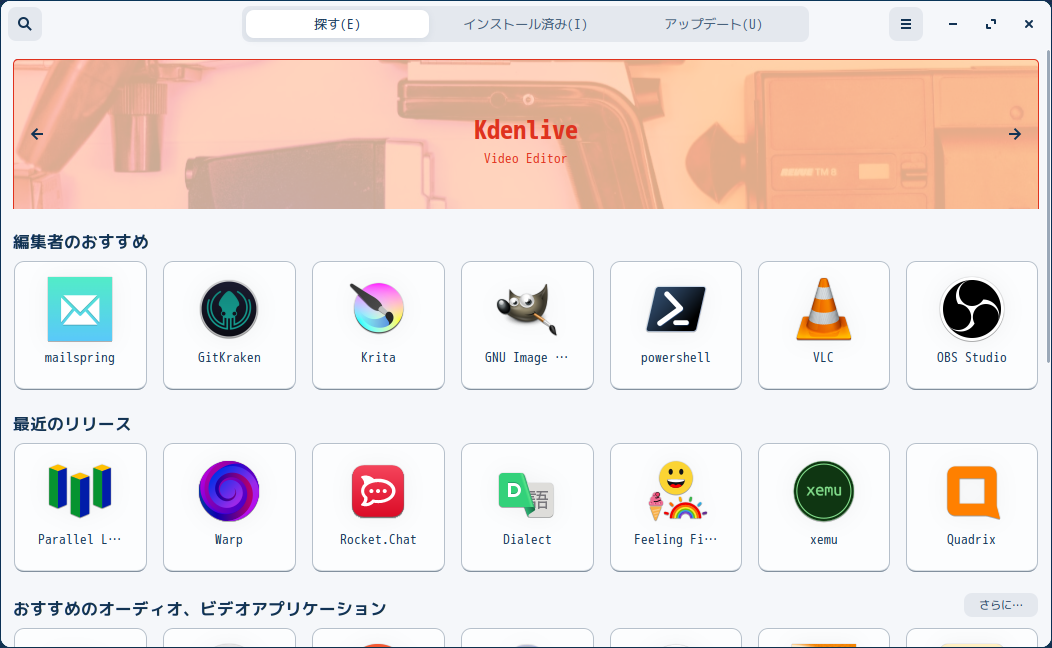Advance to next featured banner
This screenshot has height=648, width=1052.
tap(1014, 134)
